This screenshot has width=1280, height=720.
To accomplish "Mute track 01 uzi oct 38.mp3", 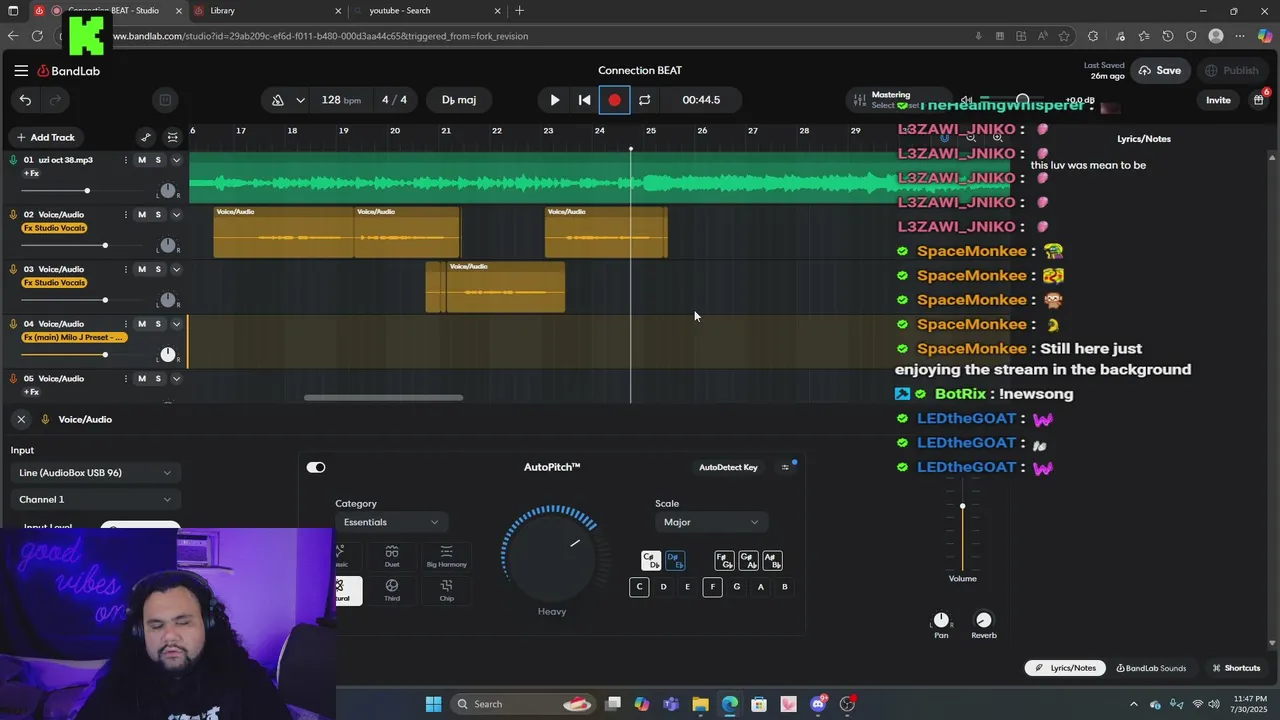I will tap(142, 160).
